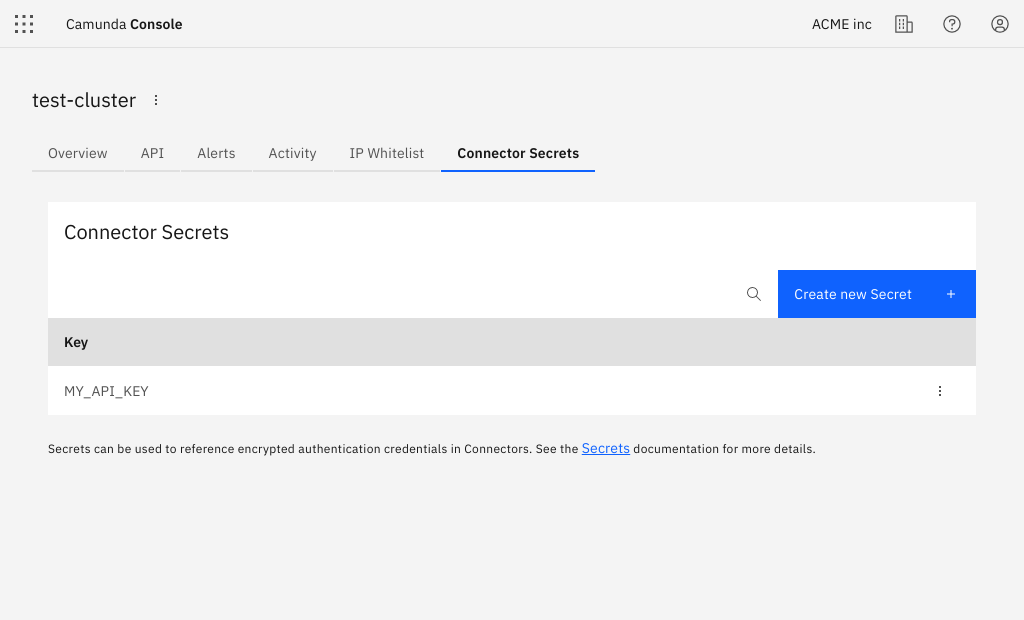Follow the Secrets documentation link
This screenshot has width=1024, height=620.
point(606,449)
